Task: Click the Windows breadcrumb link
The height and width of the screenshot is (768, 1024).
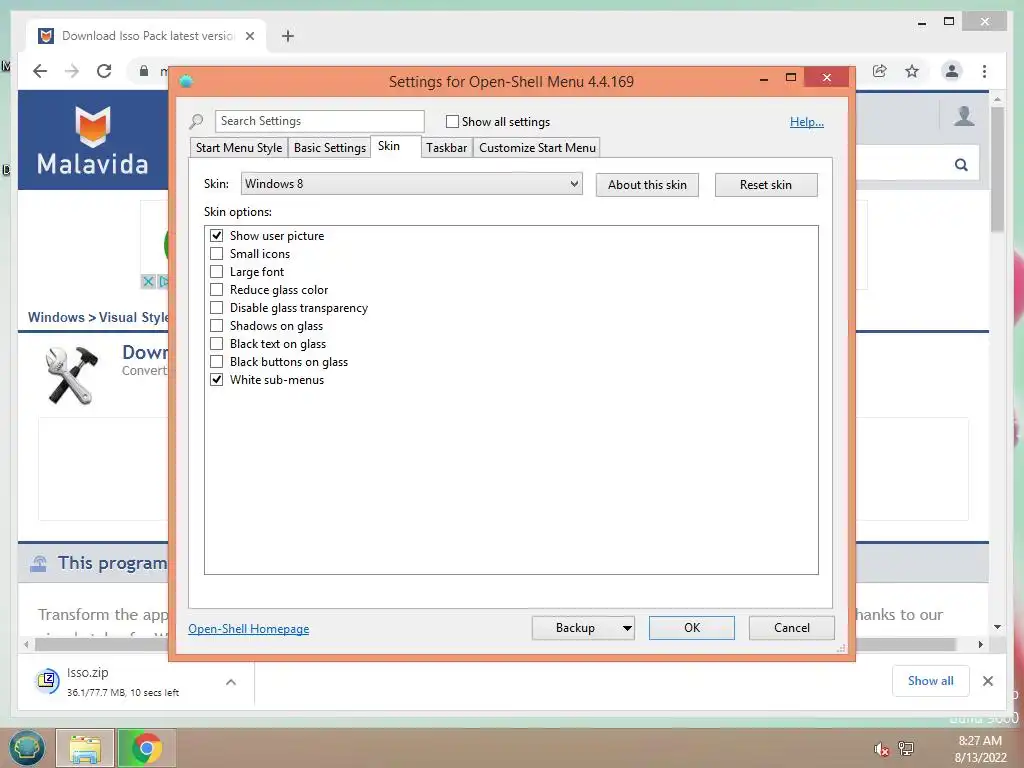Action: click(56, 317)
